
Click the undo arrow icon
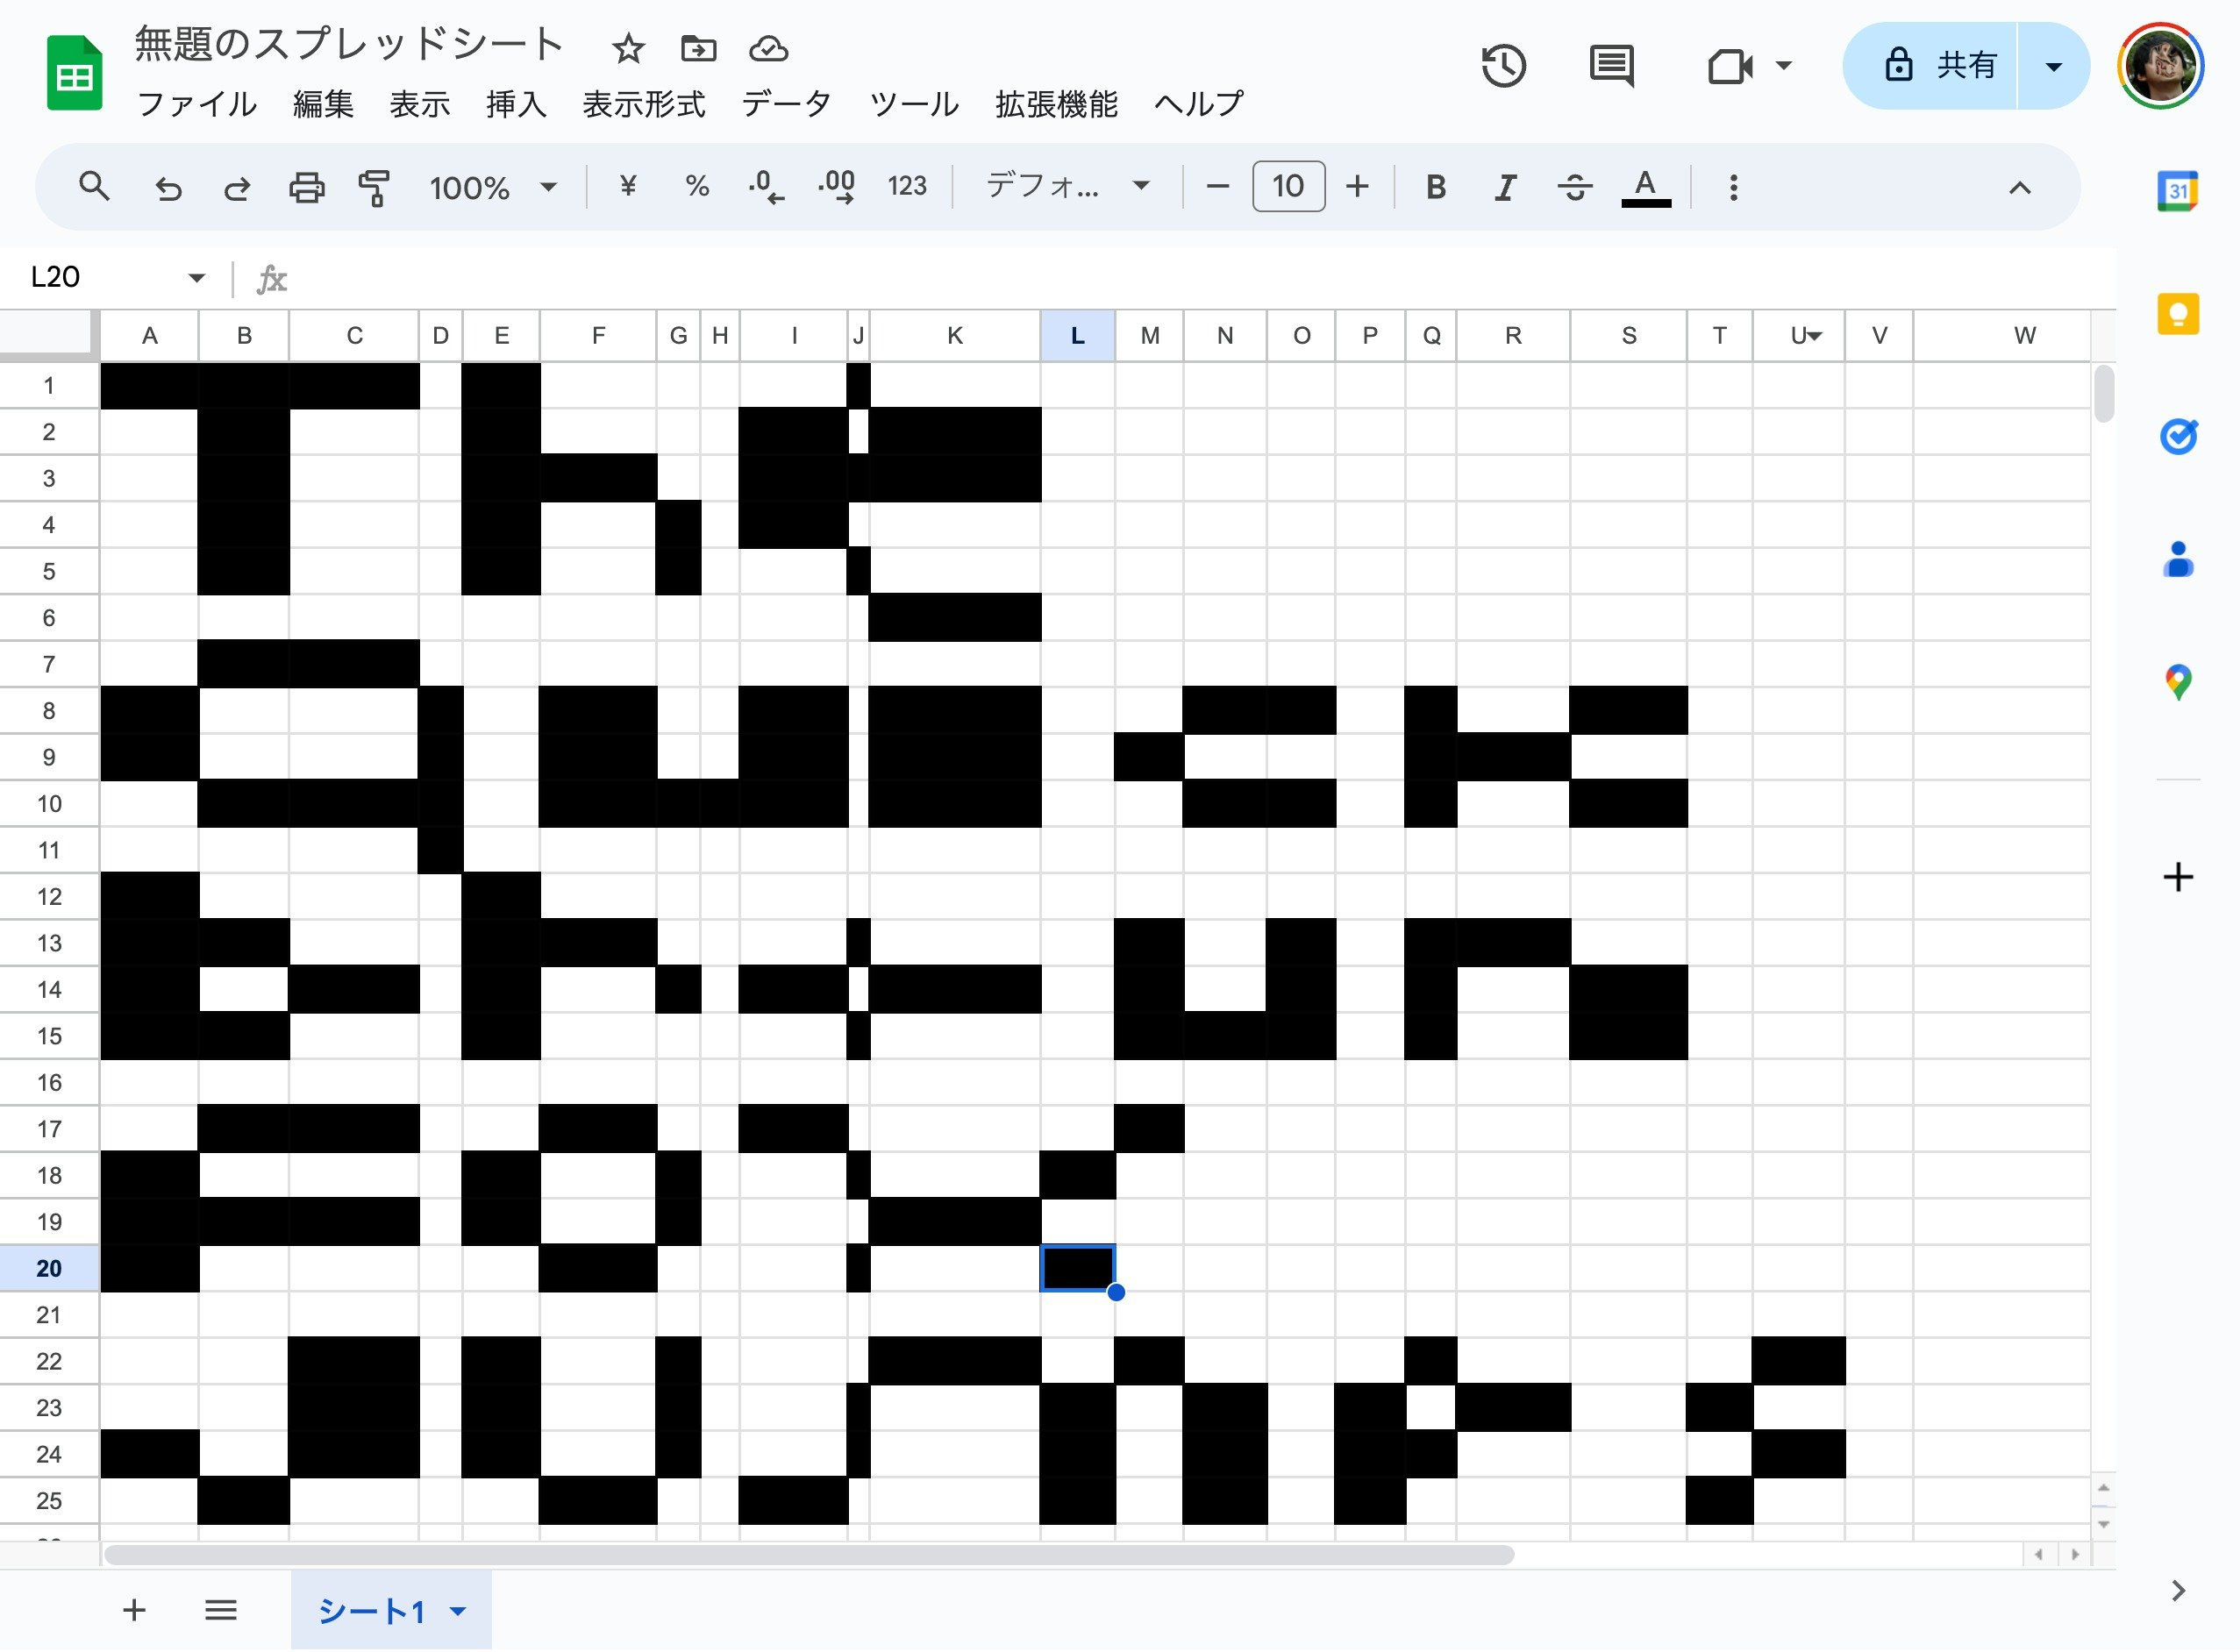168,187
